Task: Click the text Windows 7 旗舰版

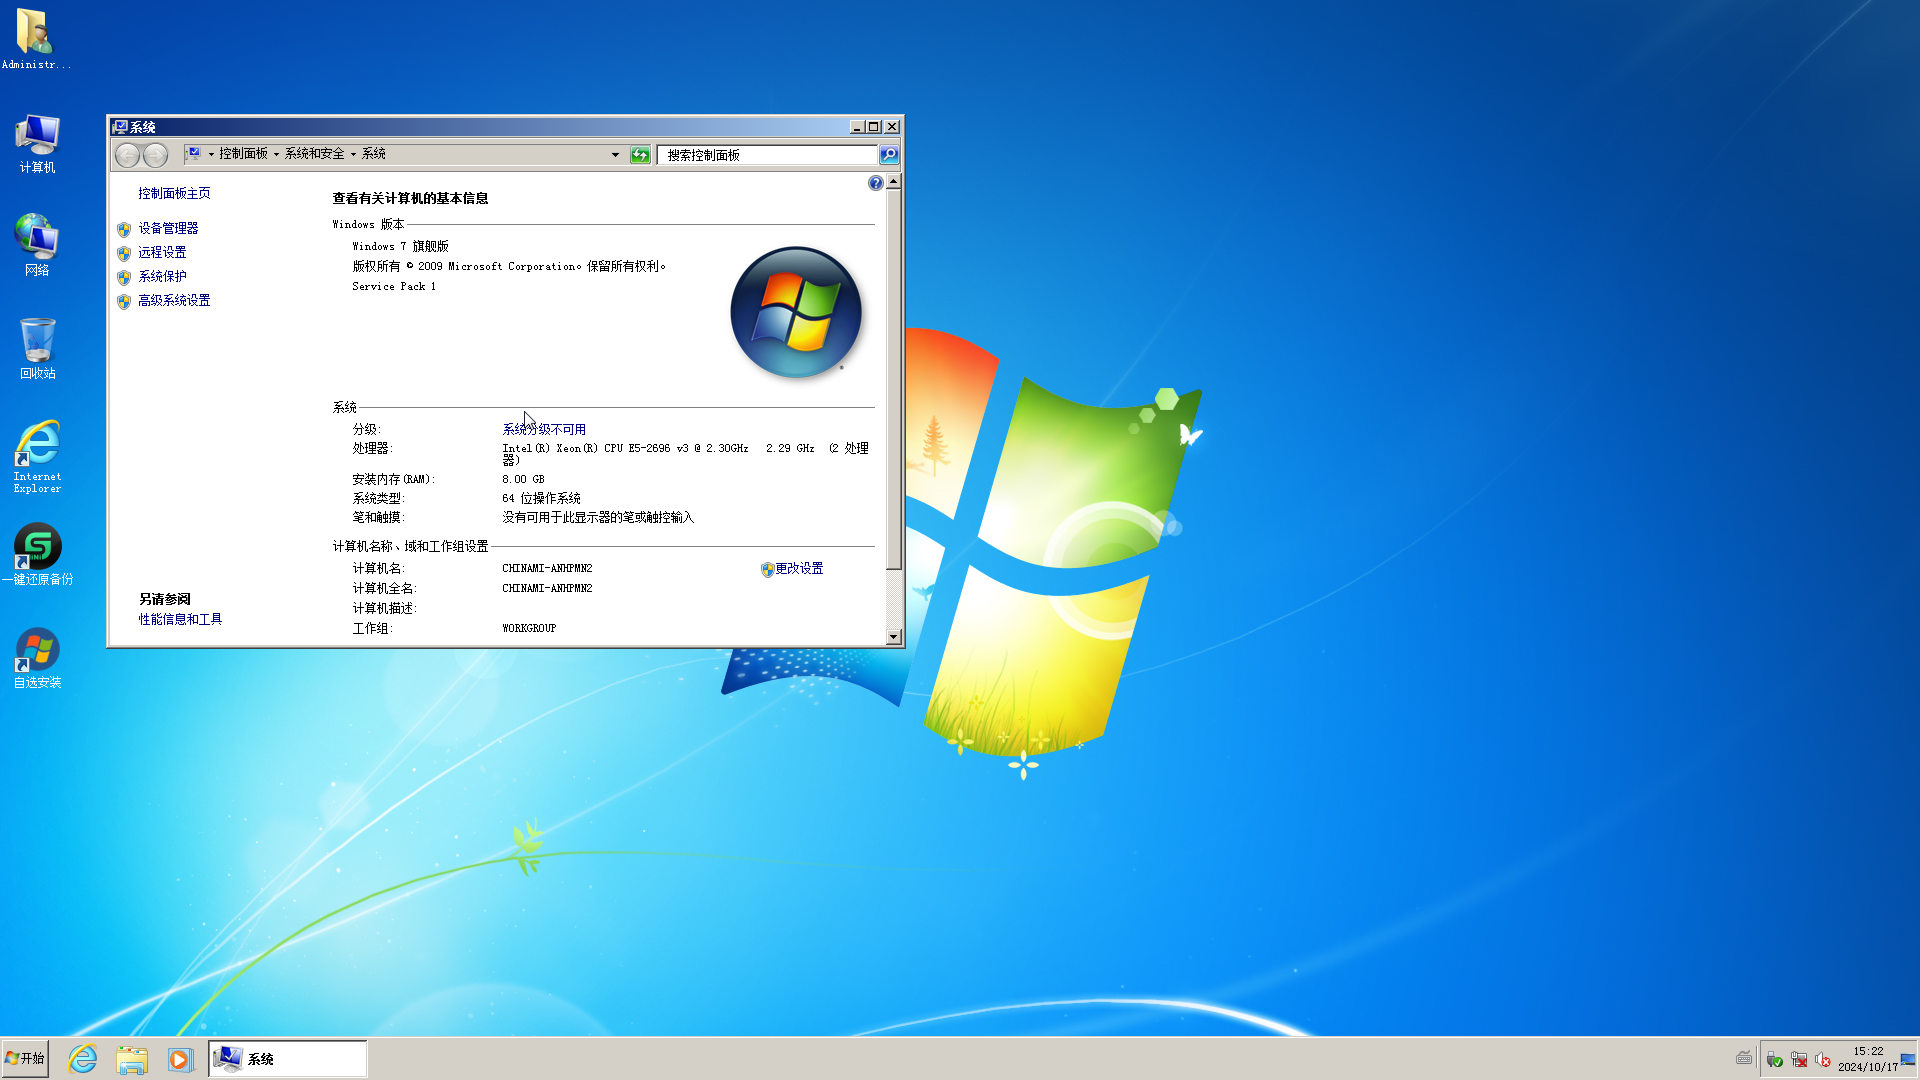Action: pyautogui.click(x=400, y=246)
